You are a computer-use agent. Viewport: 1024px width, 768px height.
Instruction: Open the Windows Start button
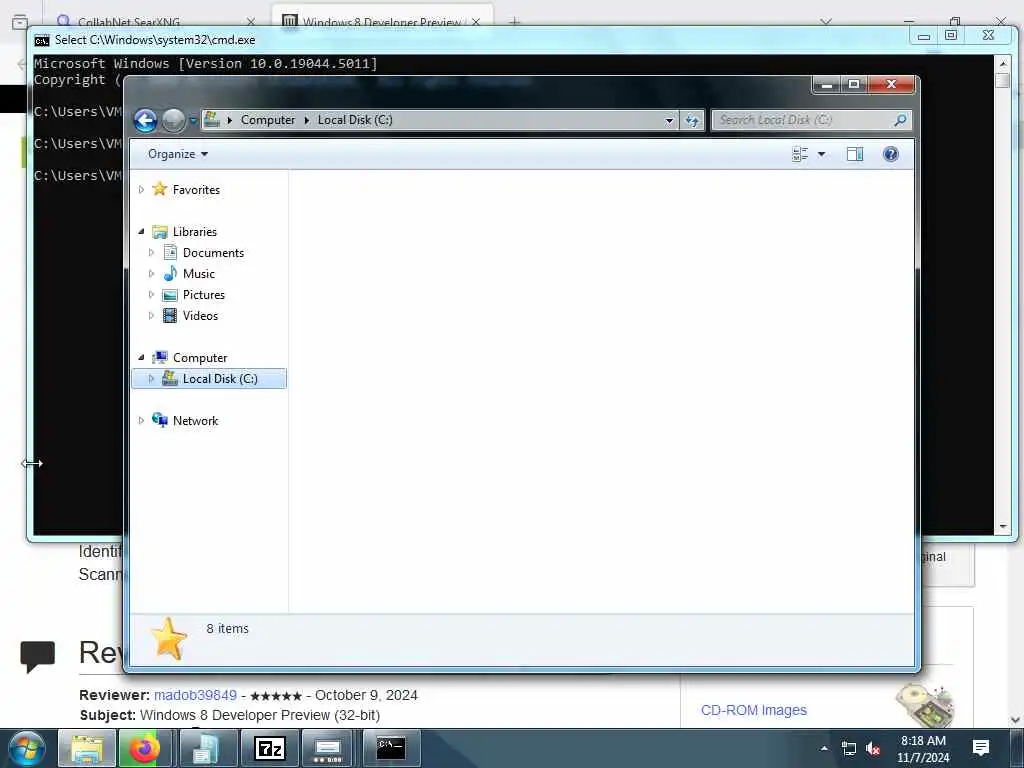[x=26, y=748]
